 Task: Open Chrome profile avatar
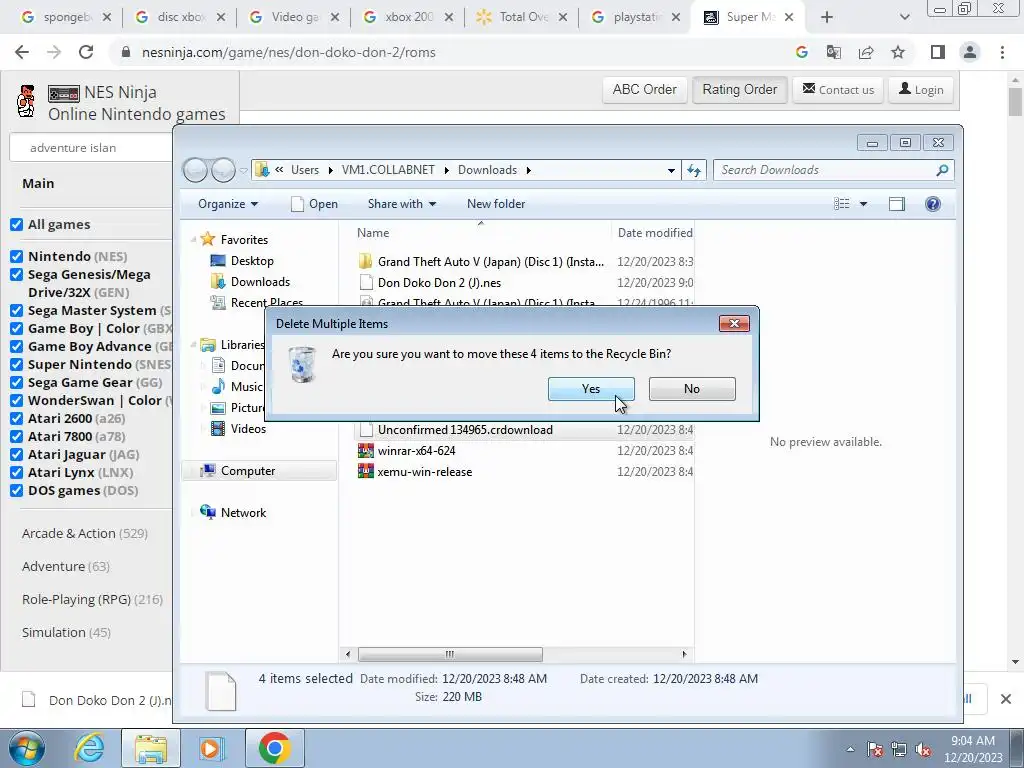(970, 52)
